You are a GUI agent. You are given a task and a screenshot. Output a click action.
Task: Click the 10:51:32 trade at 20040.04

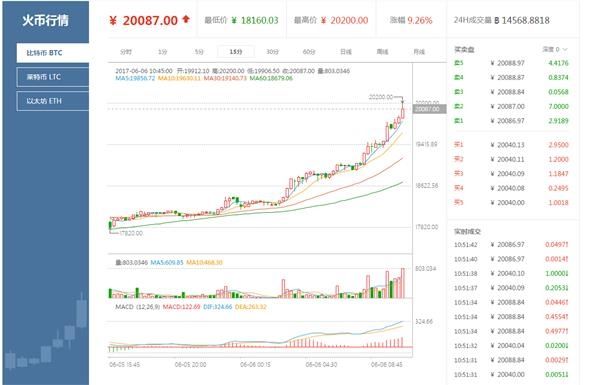[x=511, y=346]
